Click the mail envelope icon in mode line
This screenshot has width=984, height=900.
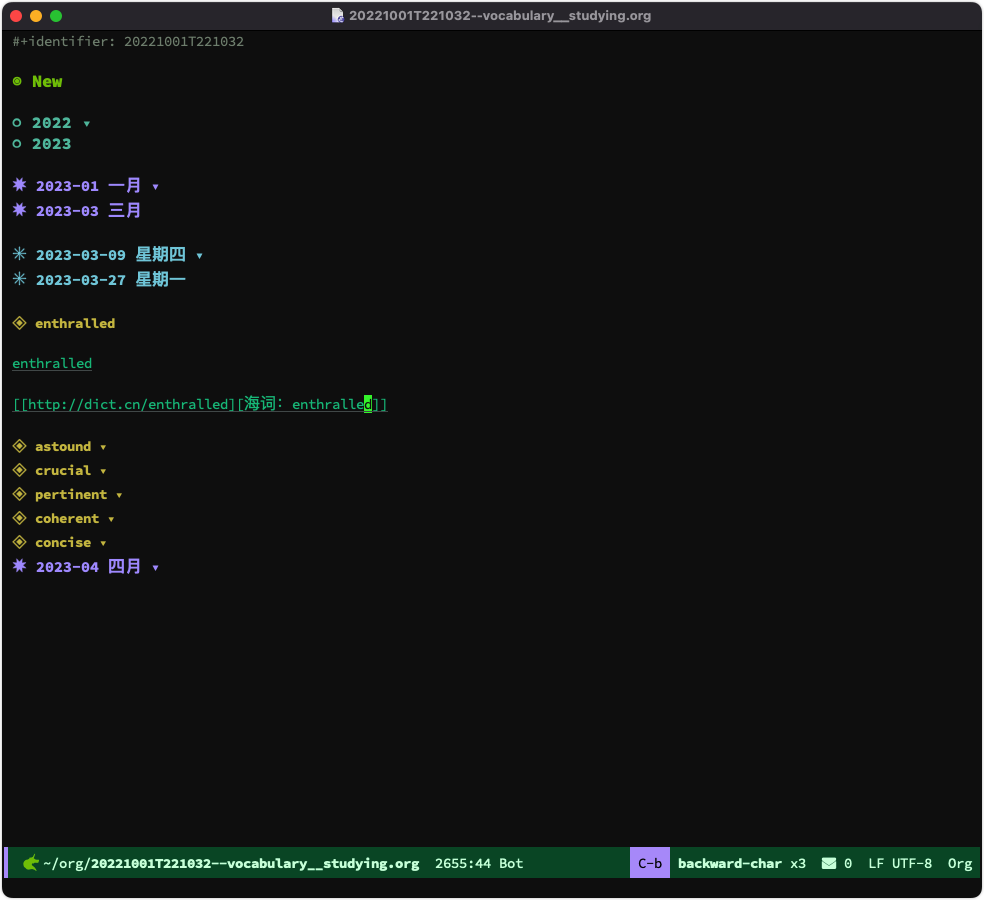[829, 864]
